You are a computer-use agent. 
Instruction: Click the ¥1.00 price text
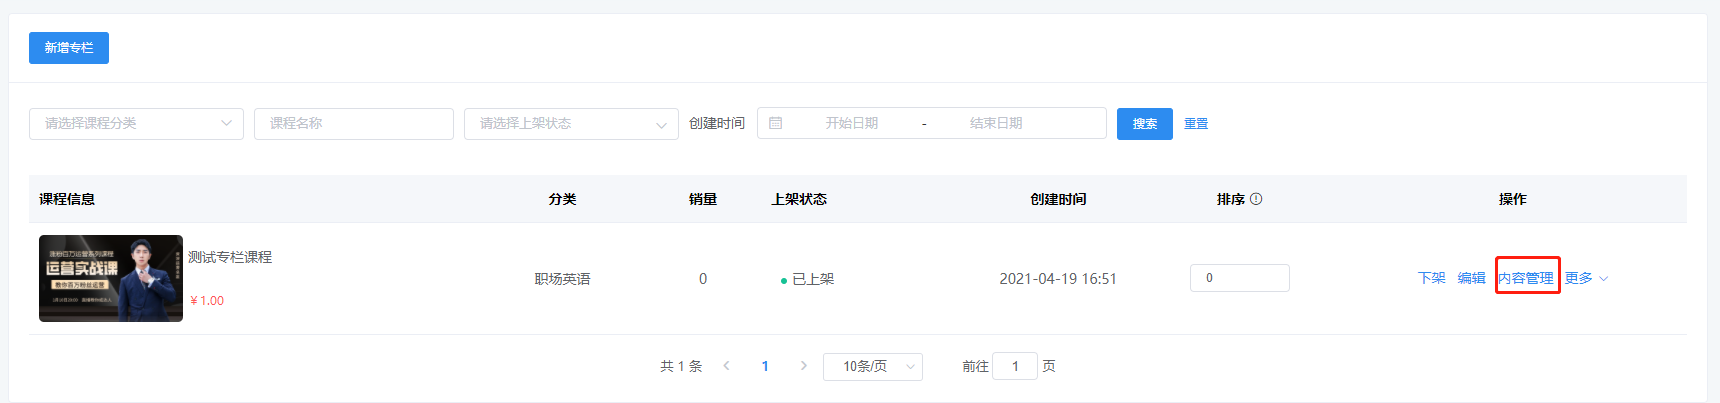point(207,301)
